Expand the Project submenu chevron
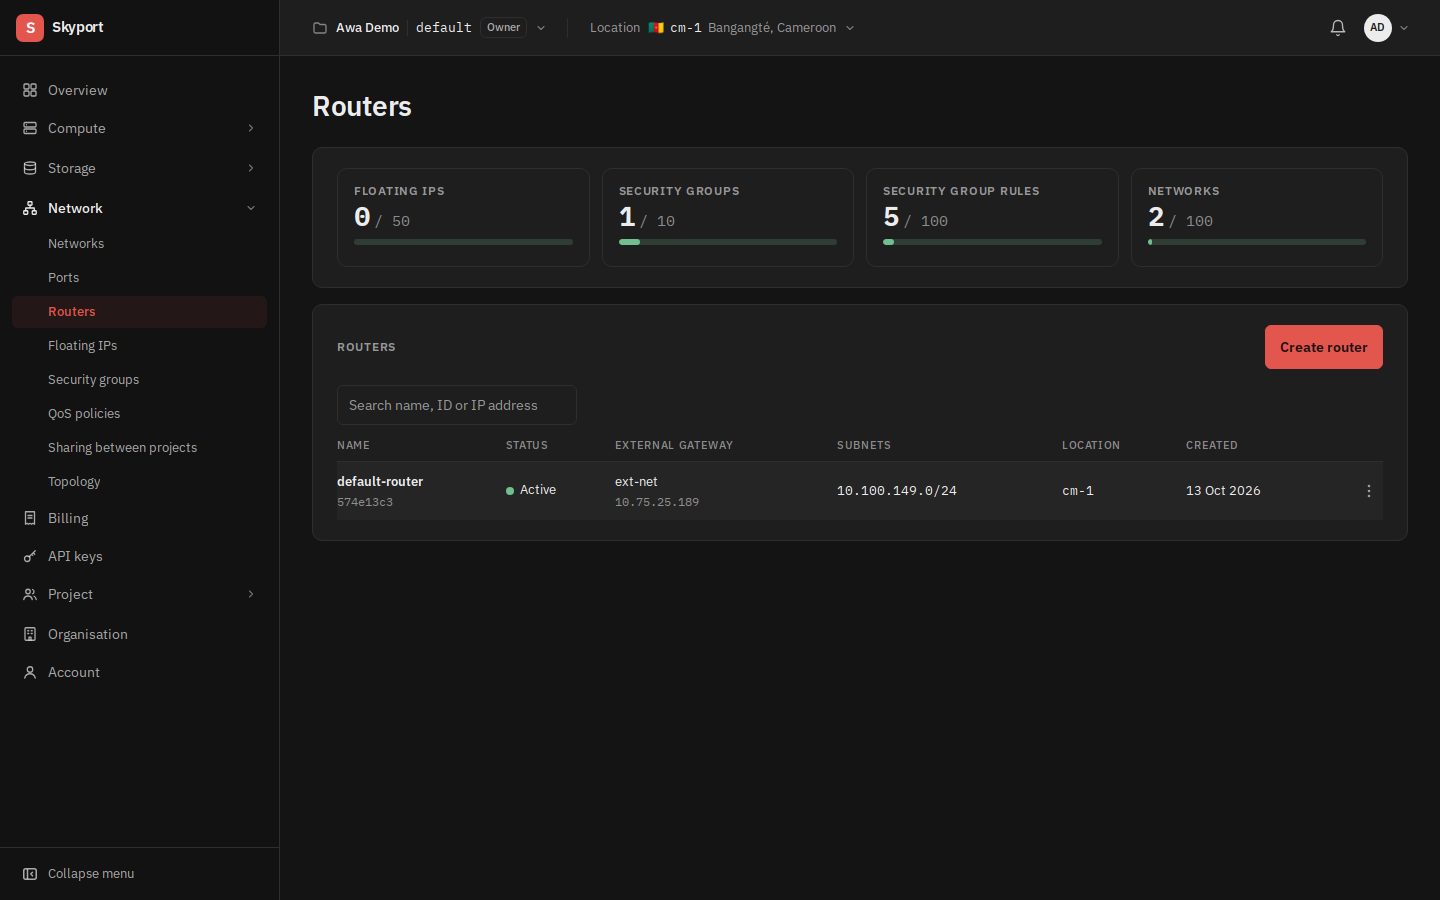The height and width of the screenshot is (900, 1440). 251,594
